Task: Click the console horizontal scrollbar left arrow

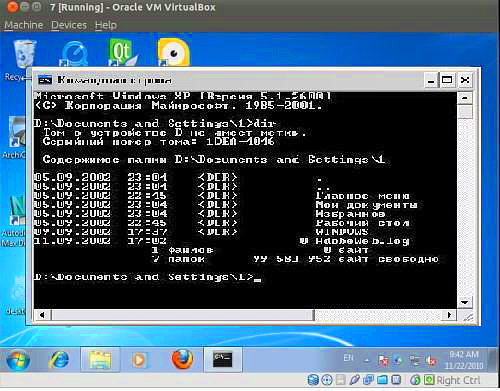Action: click(x=42, y=315)
